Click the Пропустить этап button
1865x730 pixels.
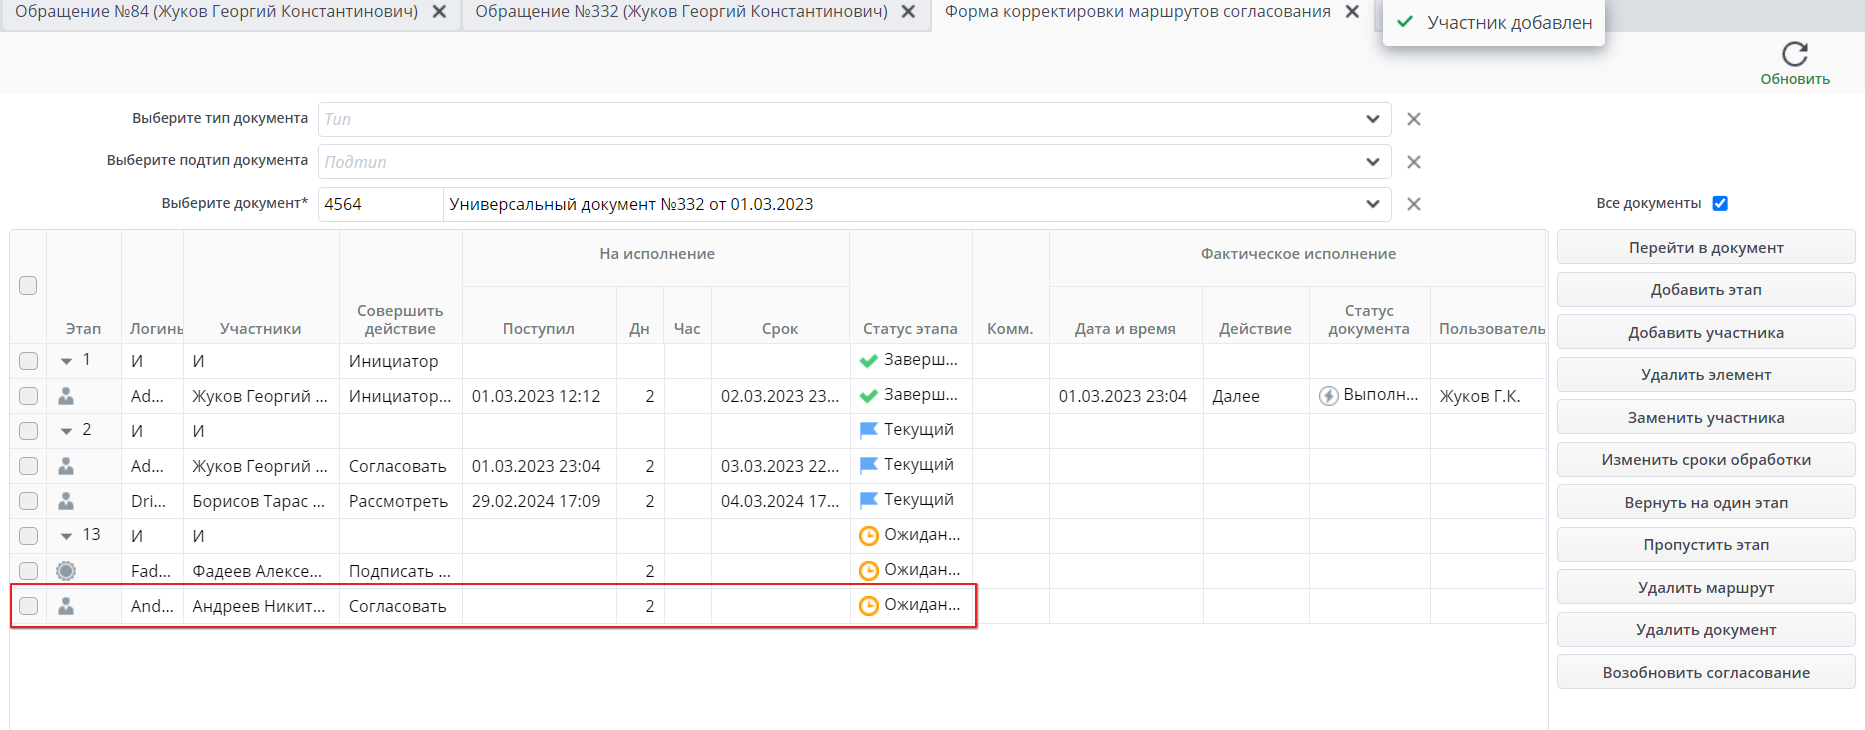click(1706, 545)
